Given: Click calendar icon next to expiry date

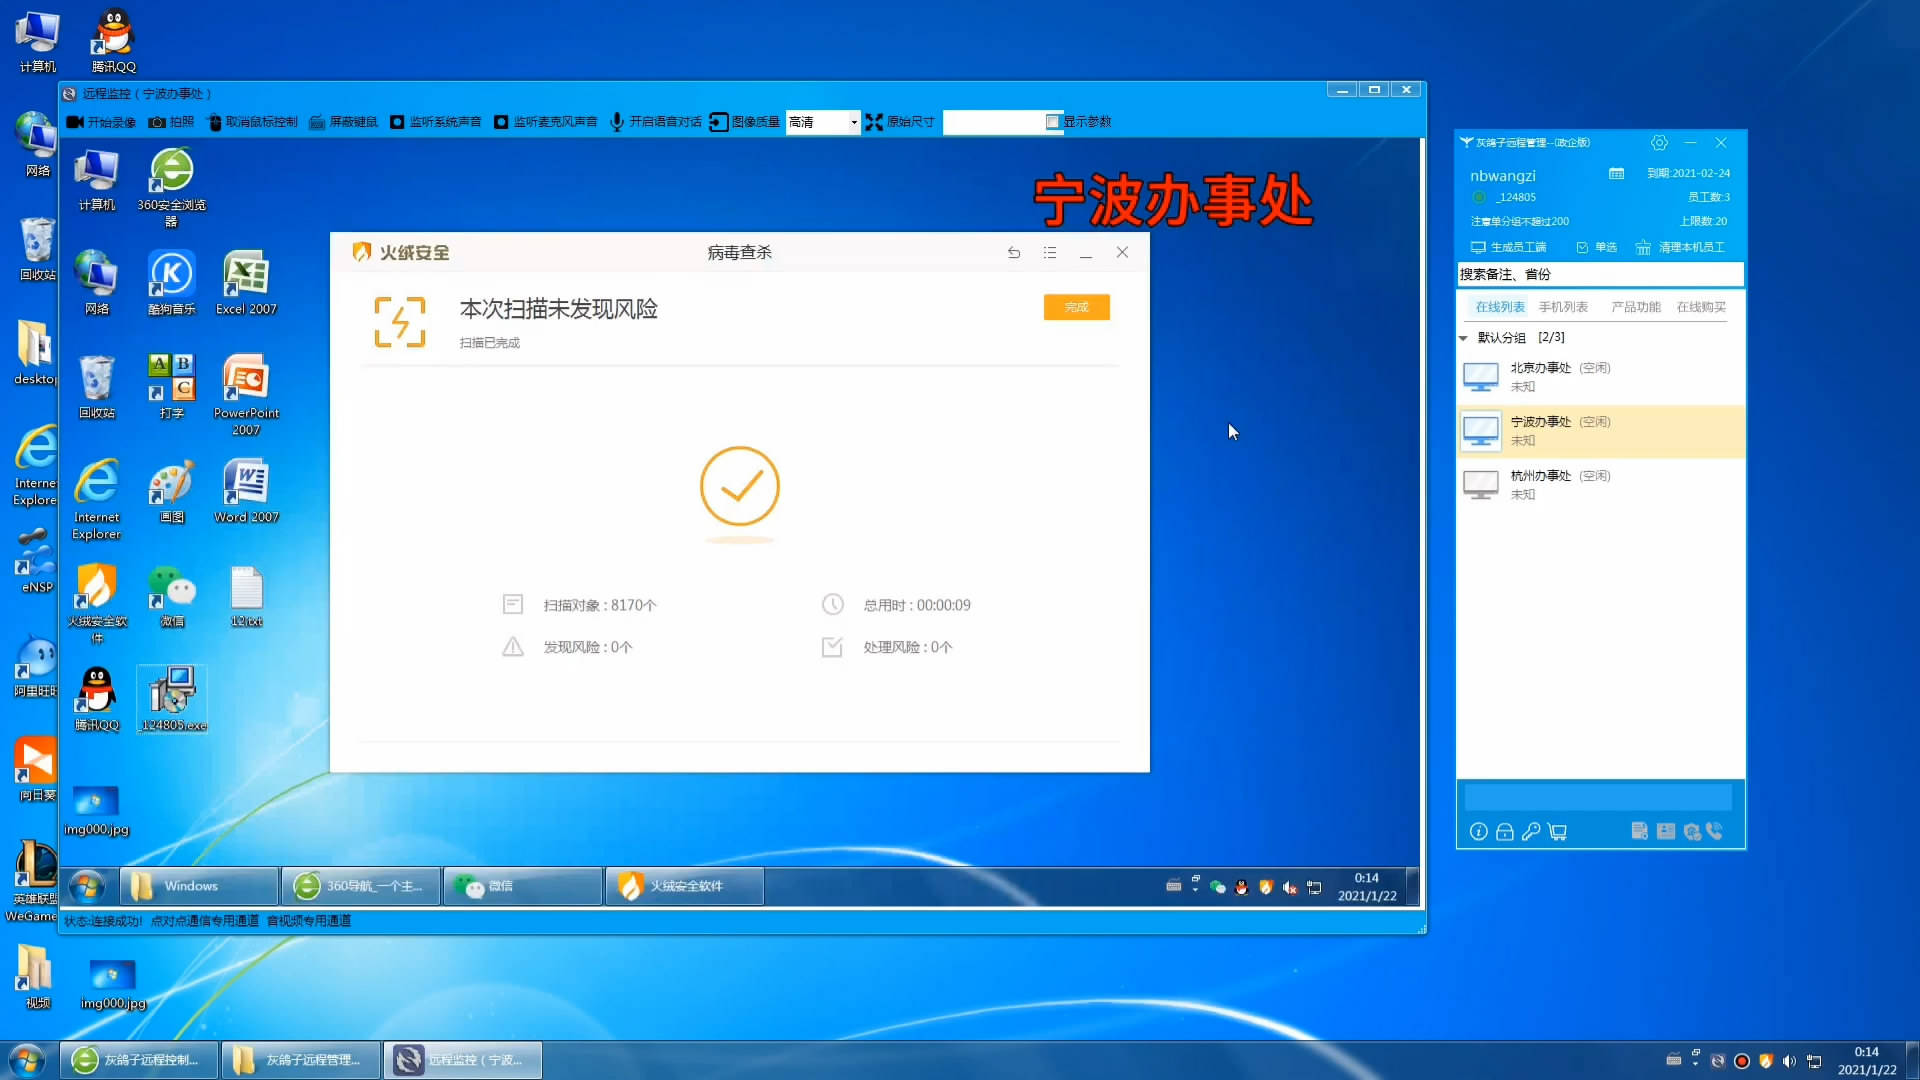Looking at the screenshot, I should [1616, 173].
